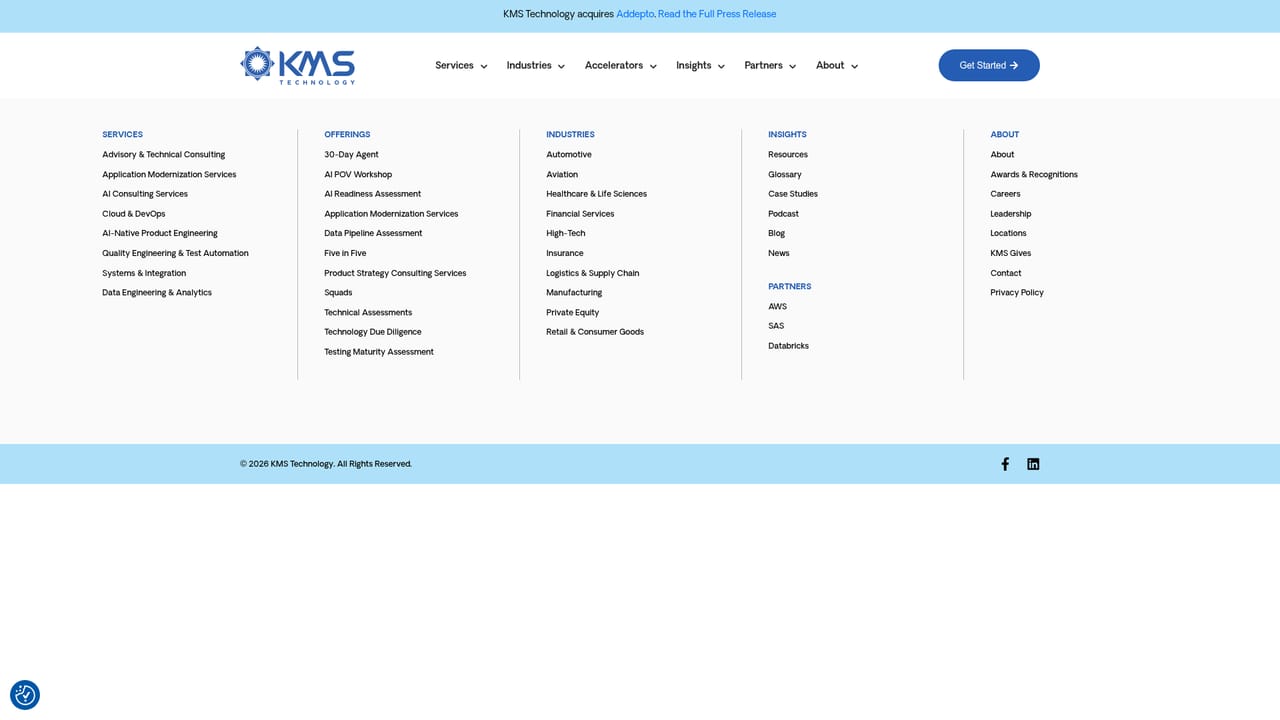Screen dimensions: 1280x720
Task: Open the Facebook page icon
Action: 1005,464
